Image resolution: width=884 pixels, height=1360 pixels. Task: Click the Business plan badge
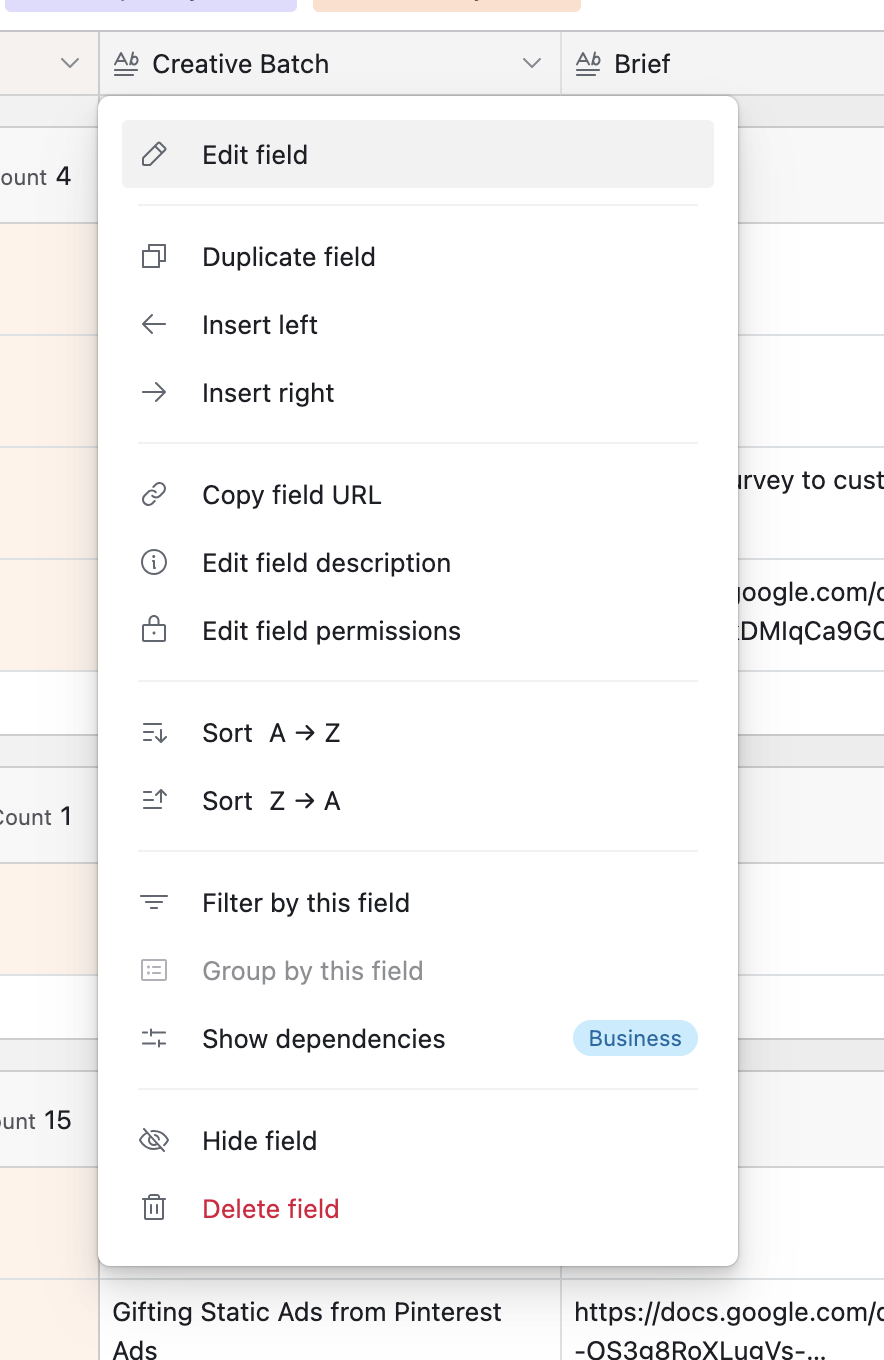[635, 1039]
